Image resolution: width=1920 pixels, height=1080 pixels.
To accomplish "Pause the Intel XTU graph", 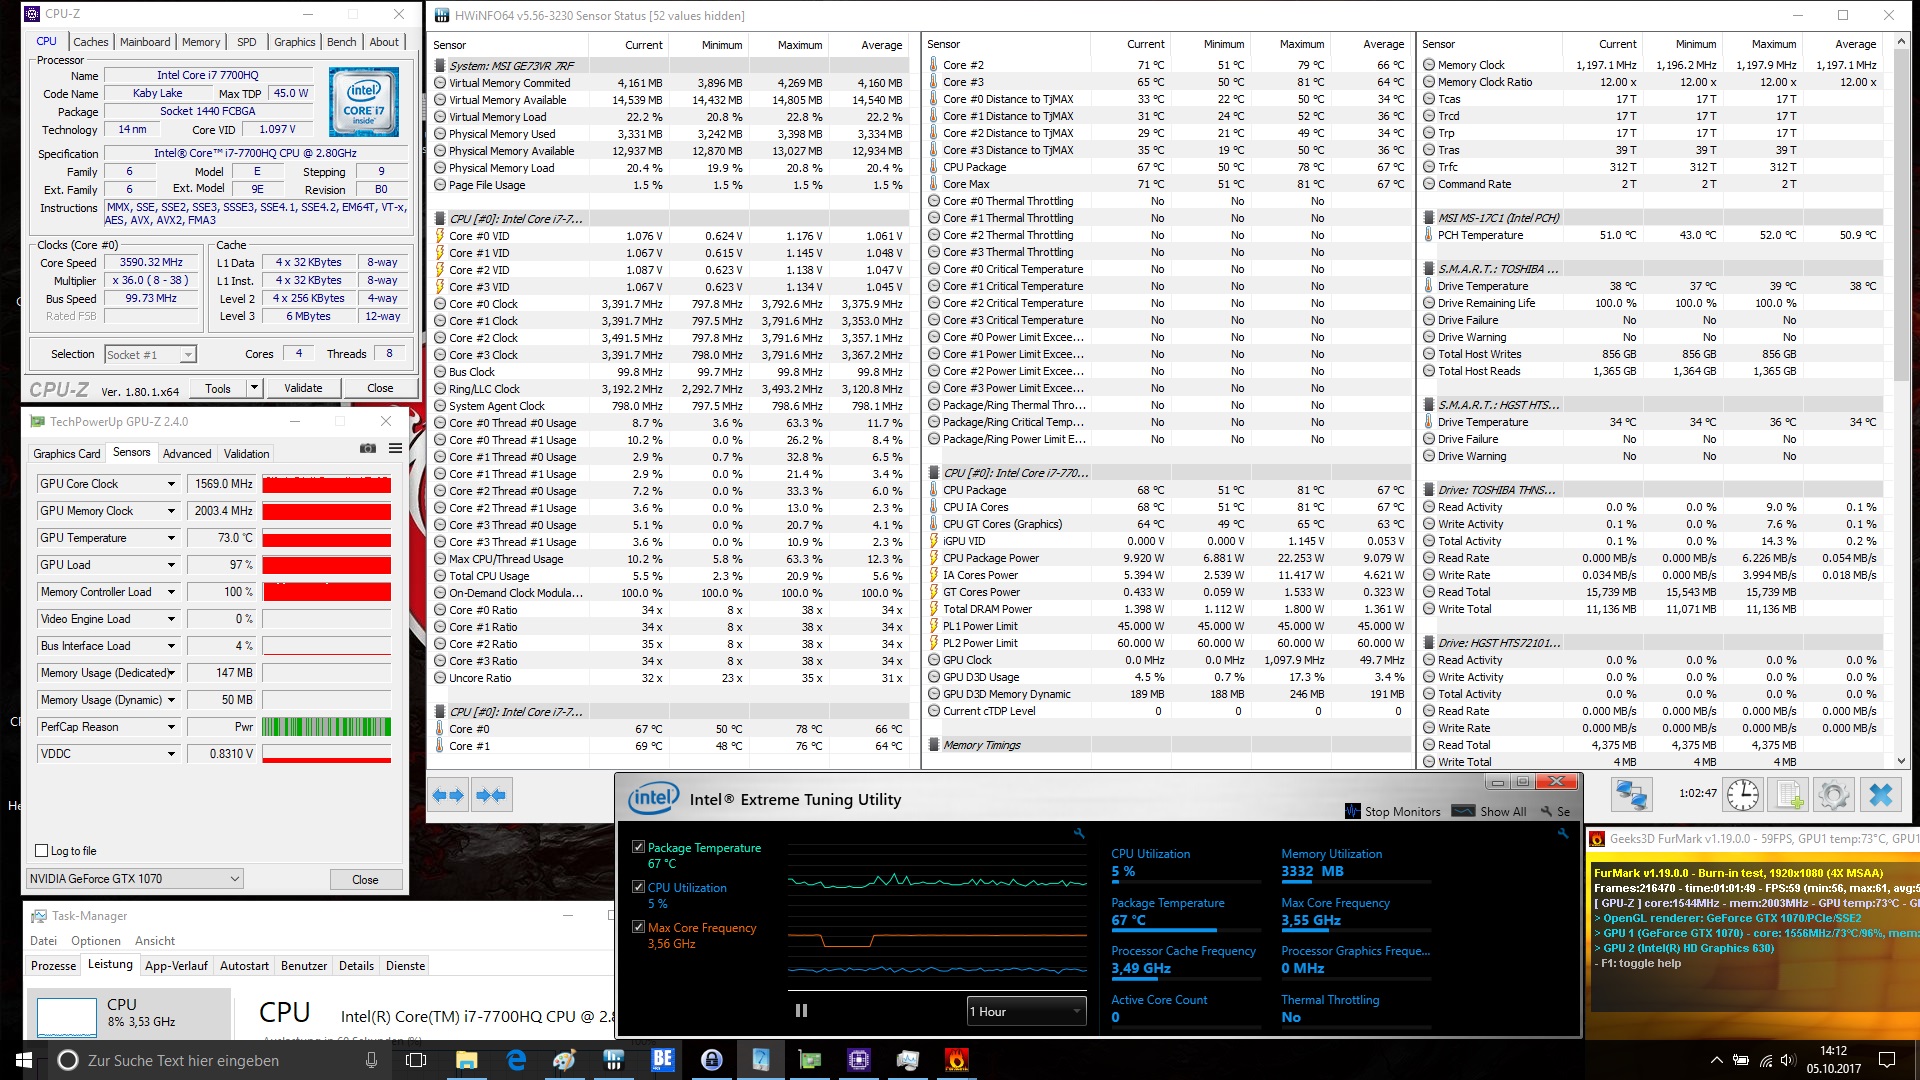I will click(801, 1011).
